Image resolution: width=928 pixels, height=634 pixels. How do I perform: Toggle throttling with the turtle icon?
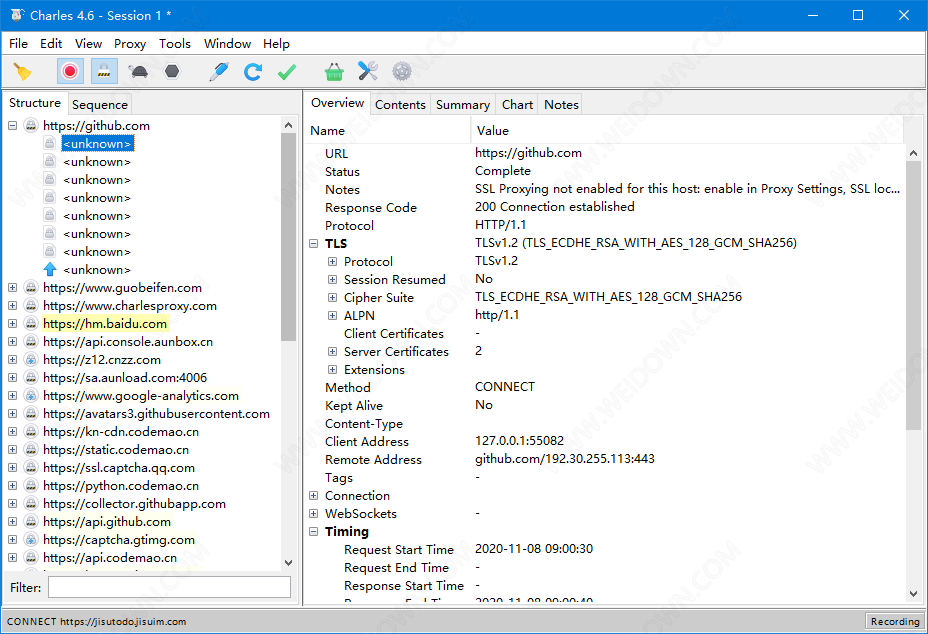click(138, 72)
